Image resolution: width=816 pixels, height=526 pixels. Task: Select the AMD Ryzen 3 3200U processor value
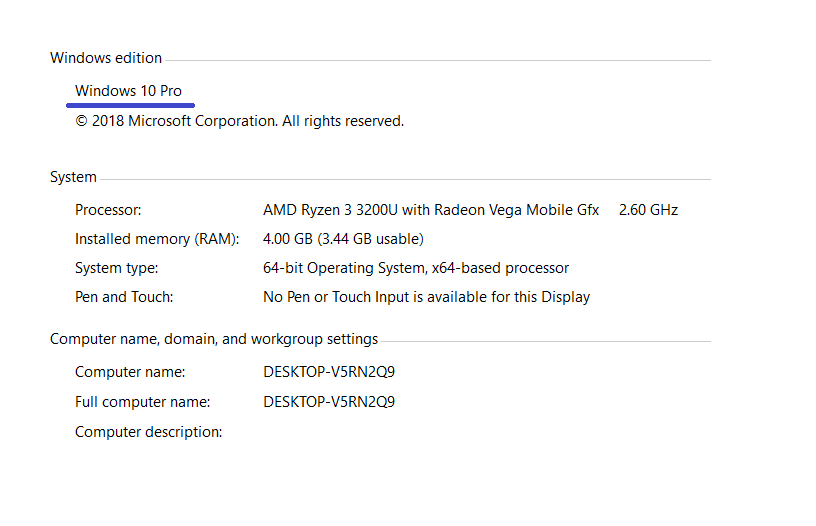(431, 210)
